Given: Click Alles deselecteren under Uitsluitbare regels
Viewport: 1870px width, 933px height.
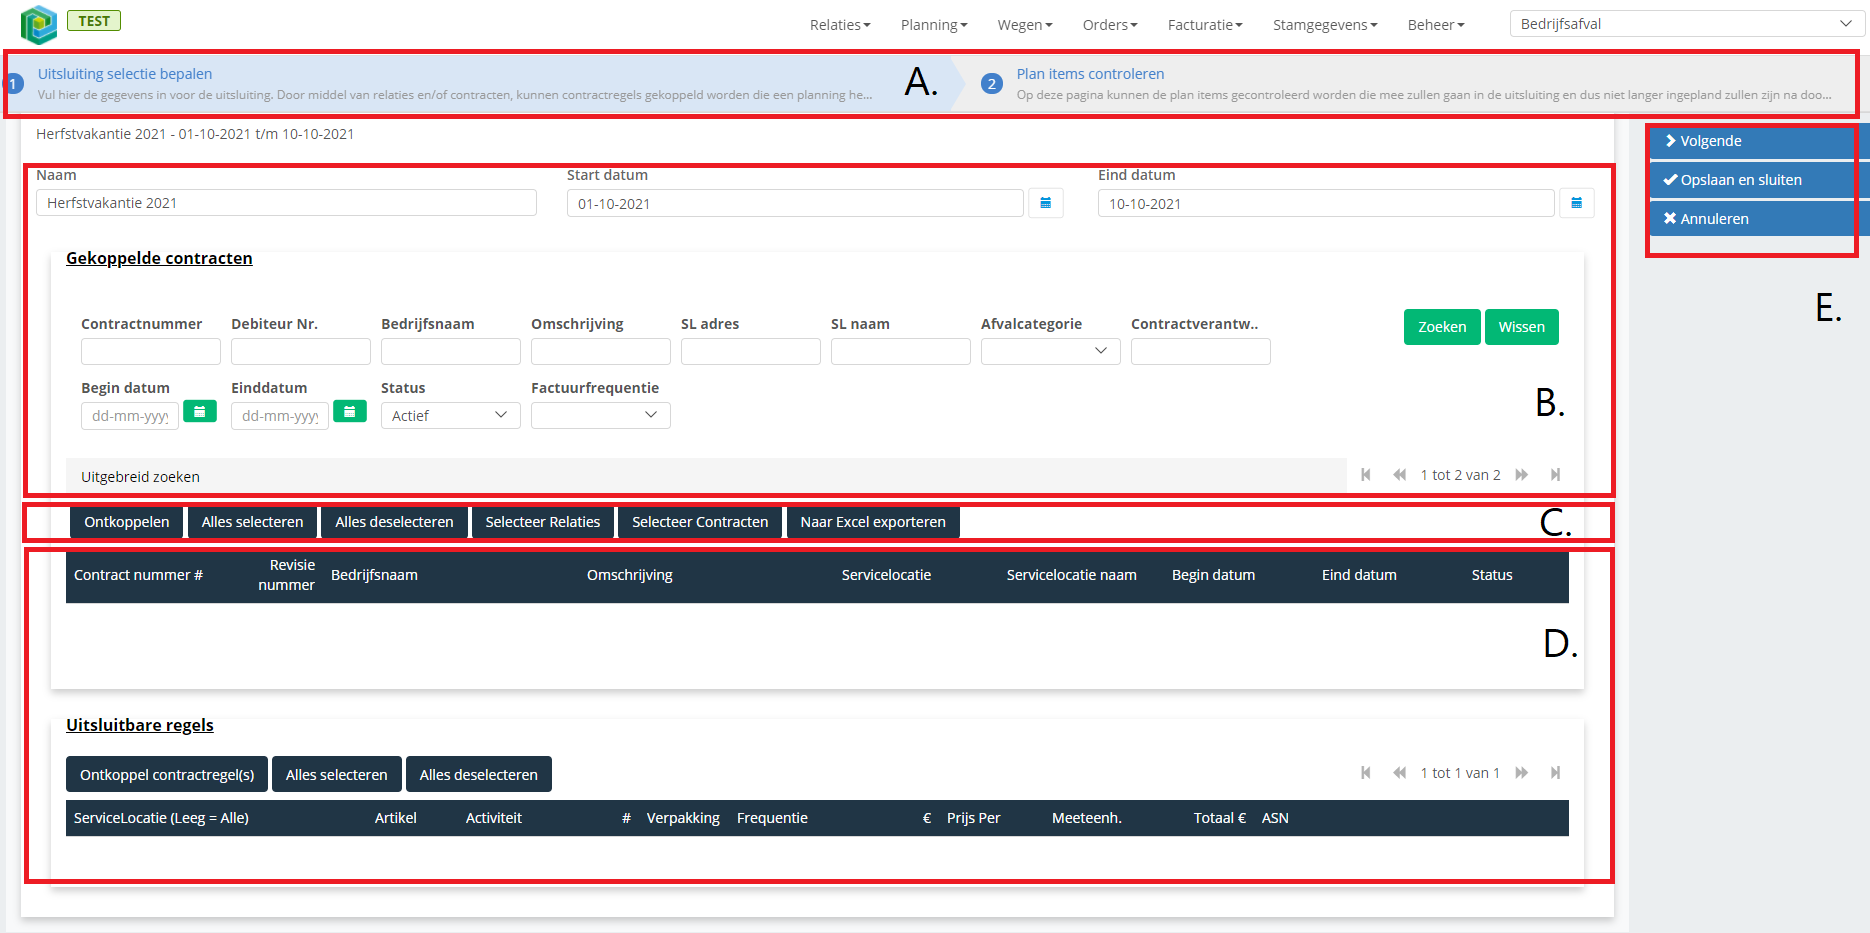Looking at the screenshot, I should tap(479, 774).
